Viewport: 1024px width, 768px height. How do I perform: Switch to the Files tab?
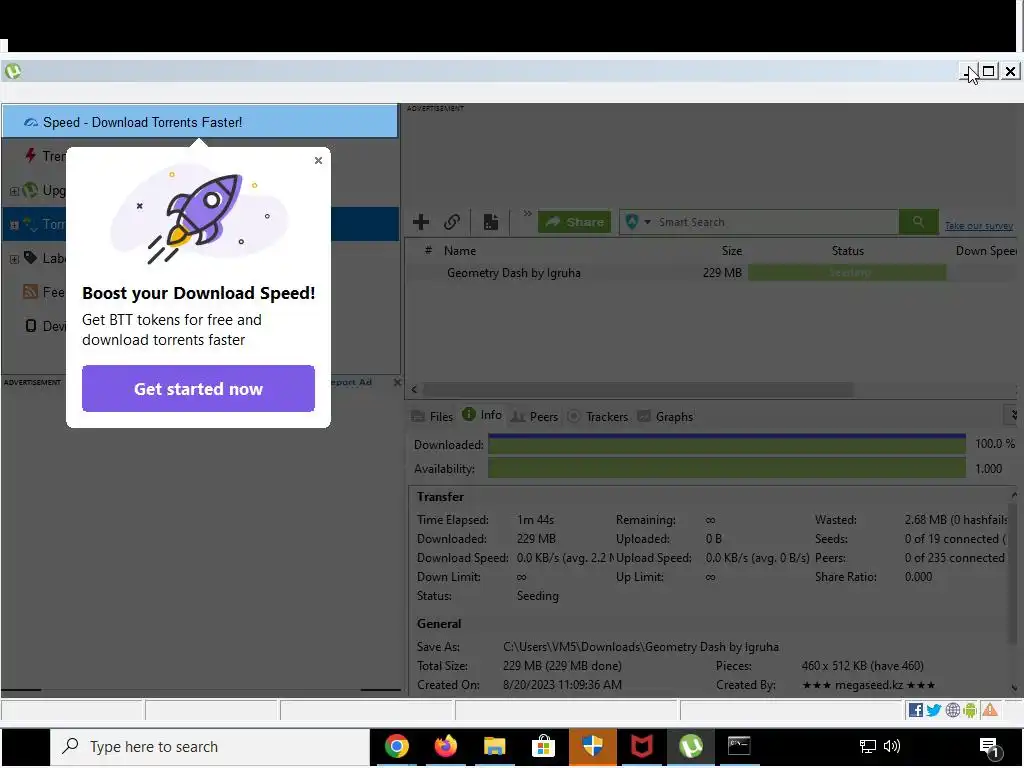(432, 417)
